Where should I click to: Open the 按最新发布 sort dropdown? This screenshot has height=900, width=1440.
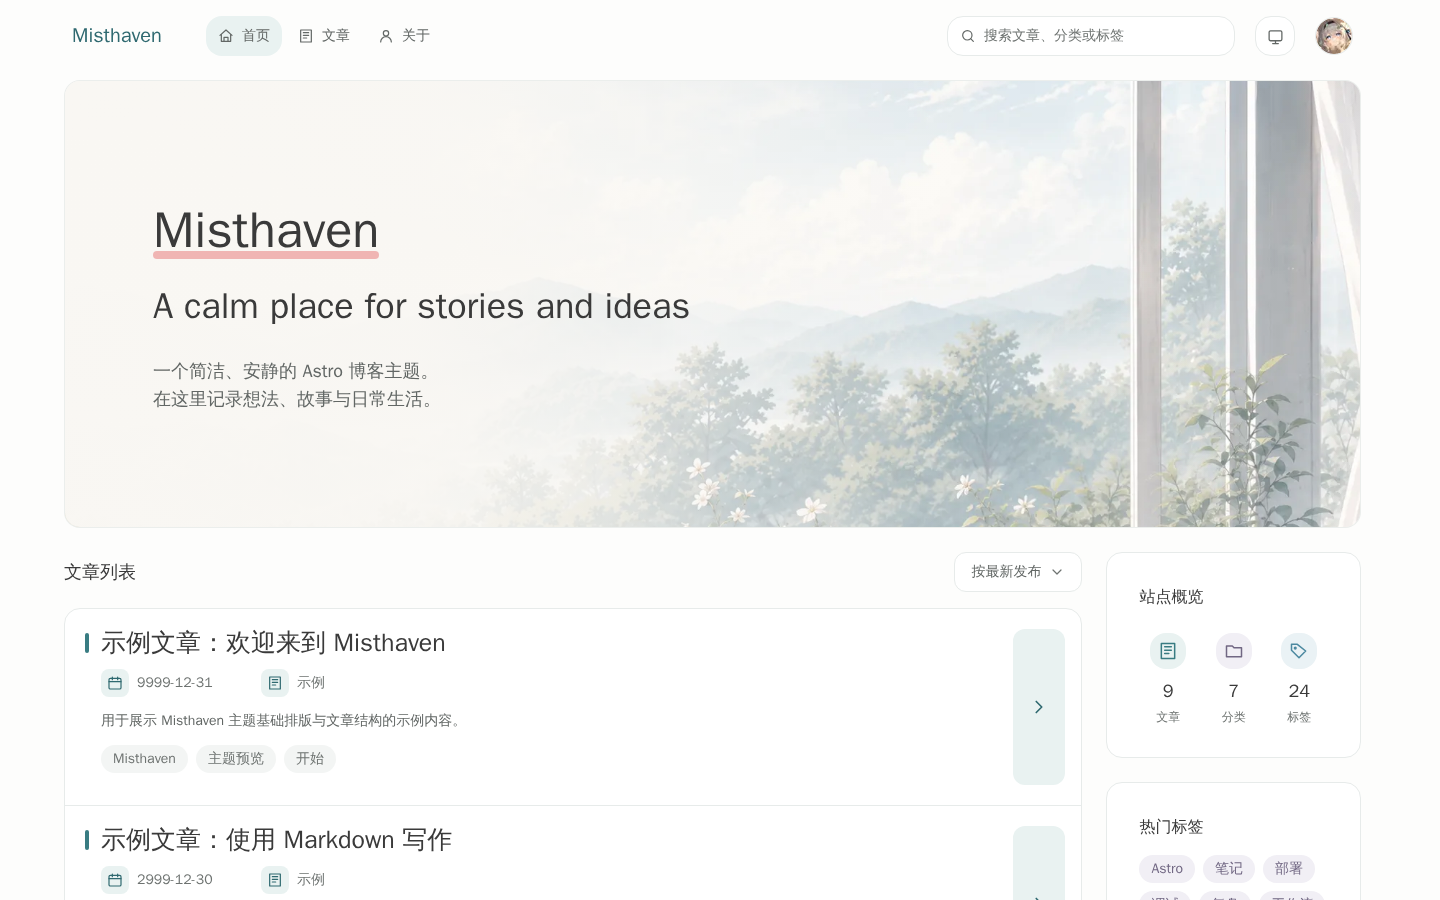(x=1018, y=572)
